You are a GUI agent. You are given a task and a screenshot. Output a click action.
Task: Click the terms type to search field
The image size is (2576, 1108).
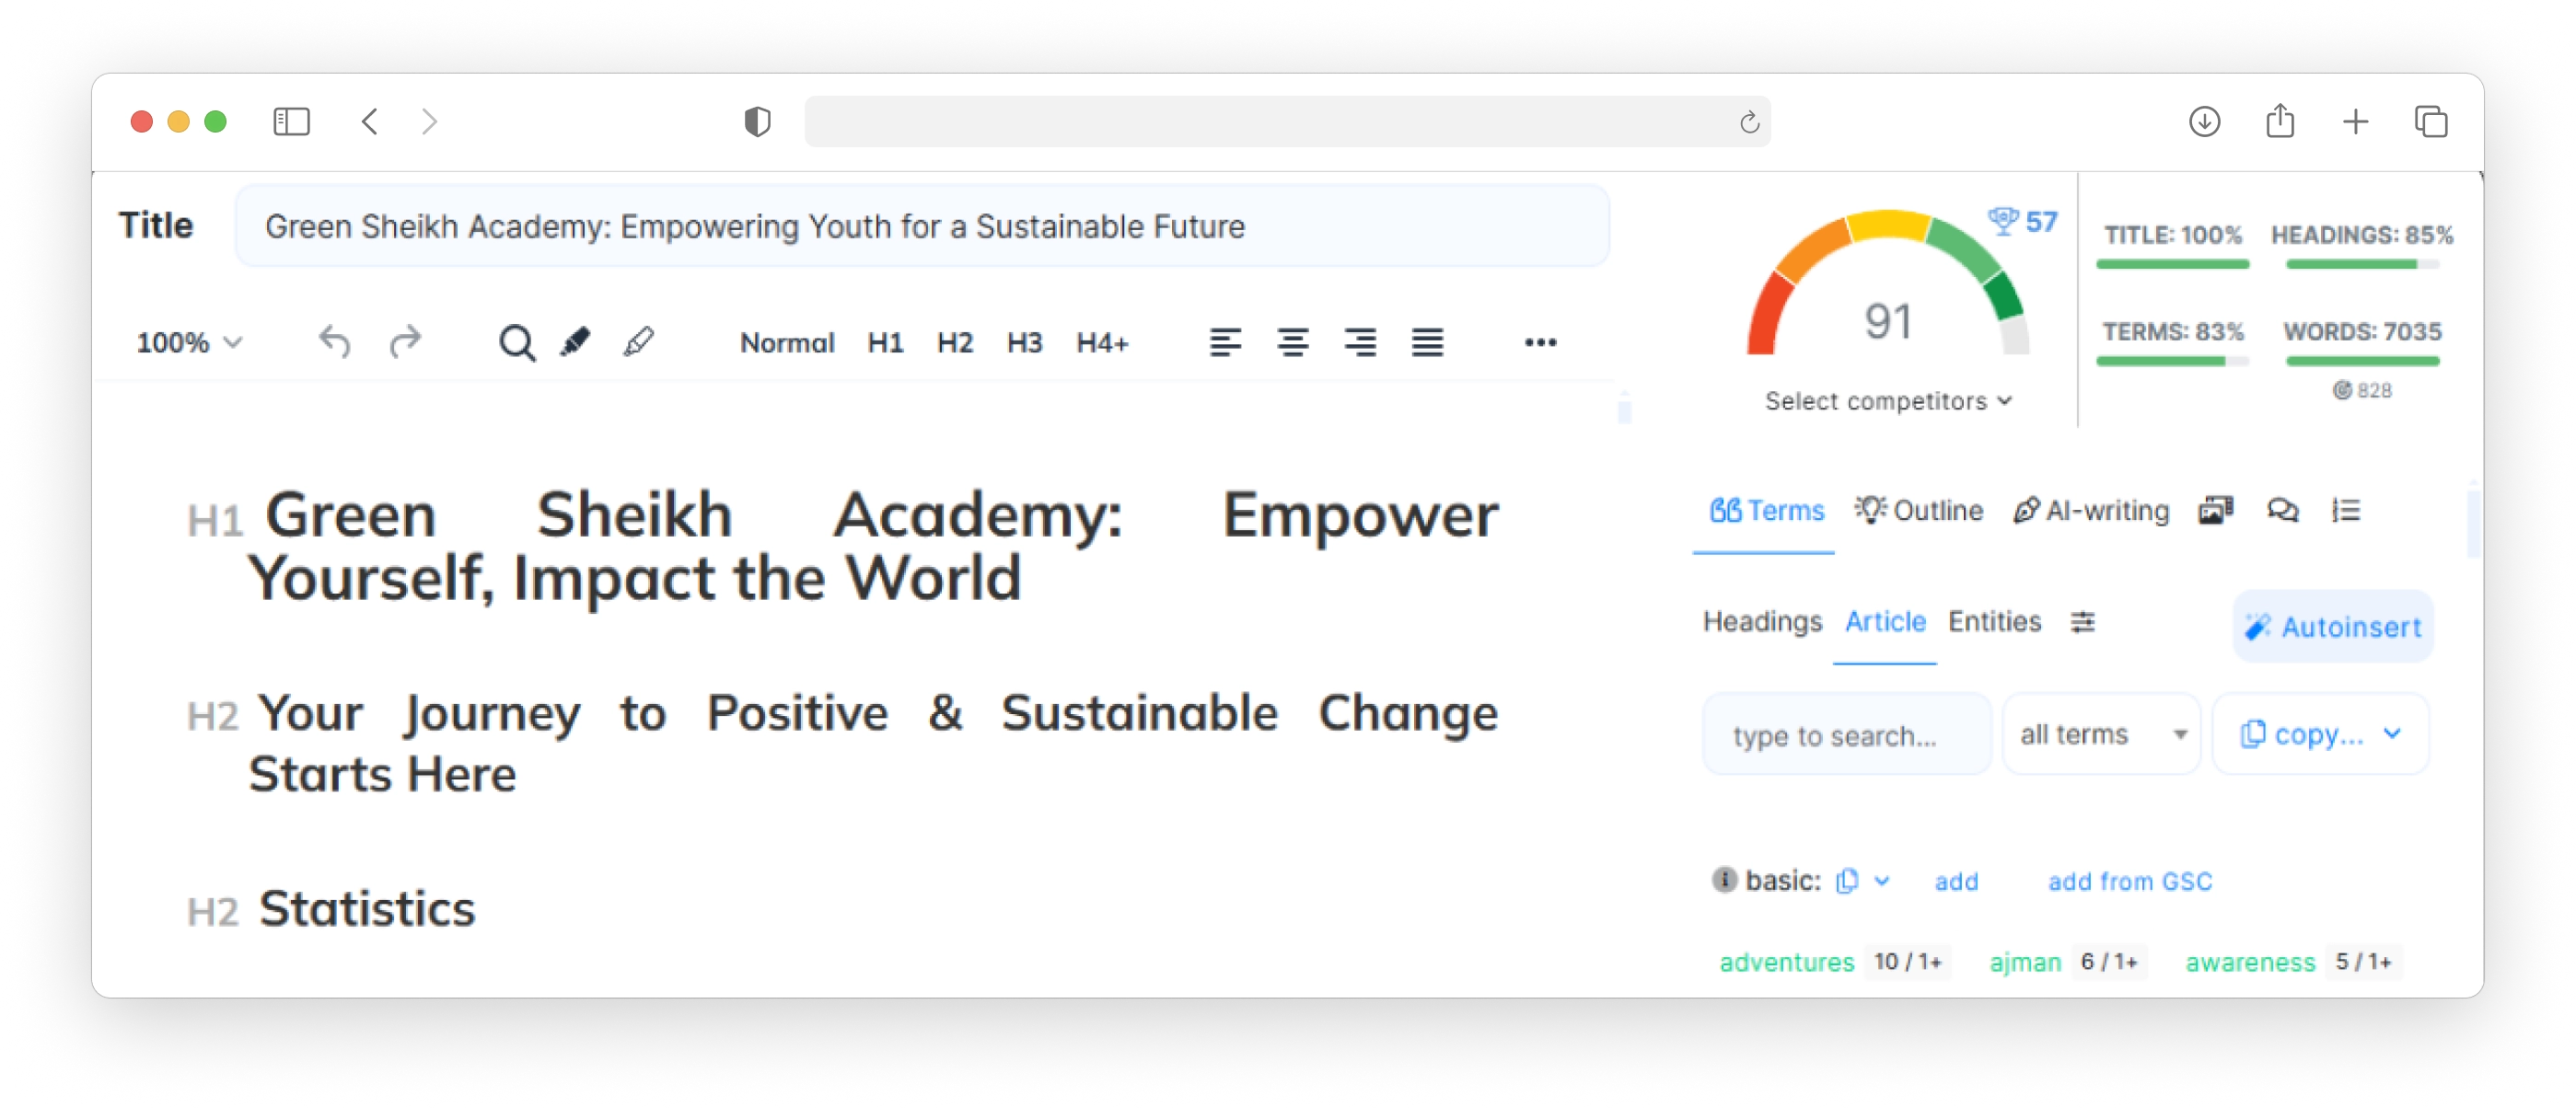1846,734
